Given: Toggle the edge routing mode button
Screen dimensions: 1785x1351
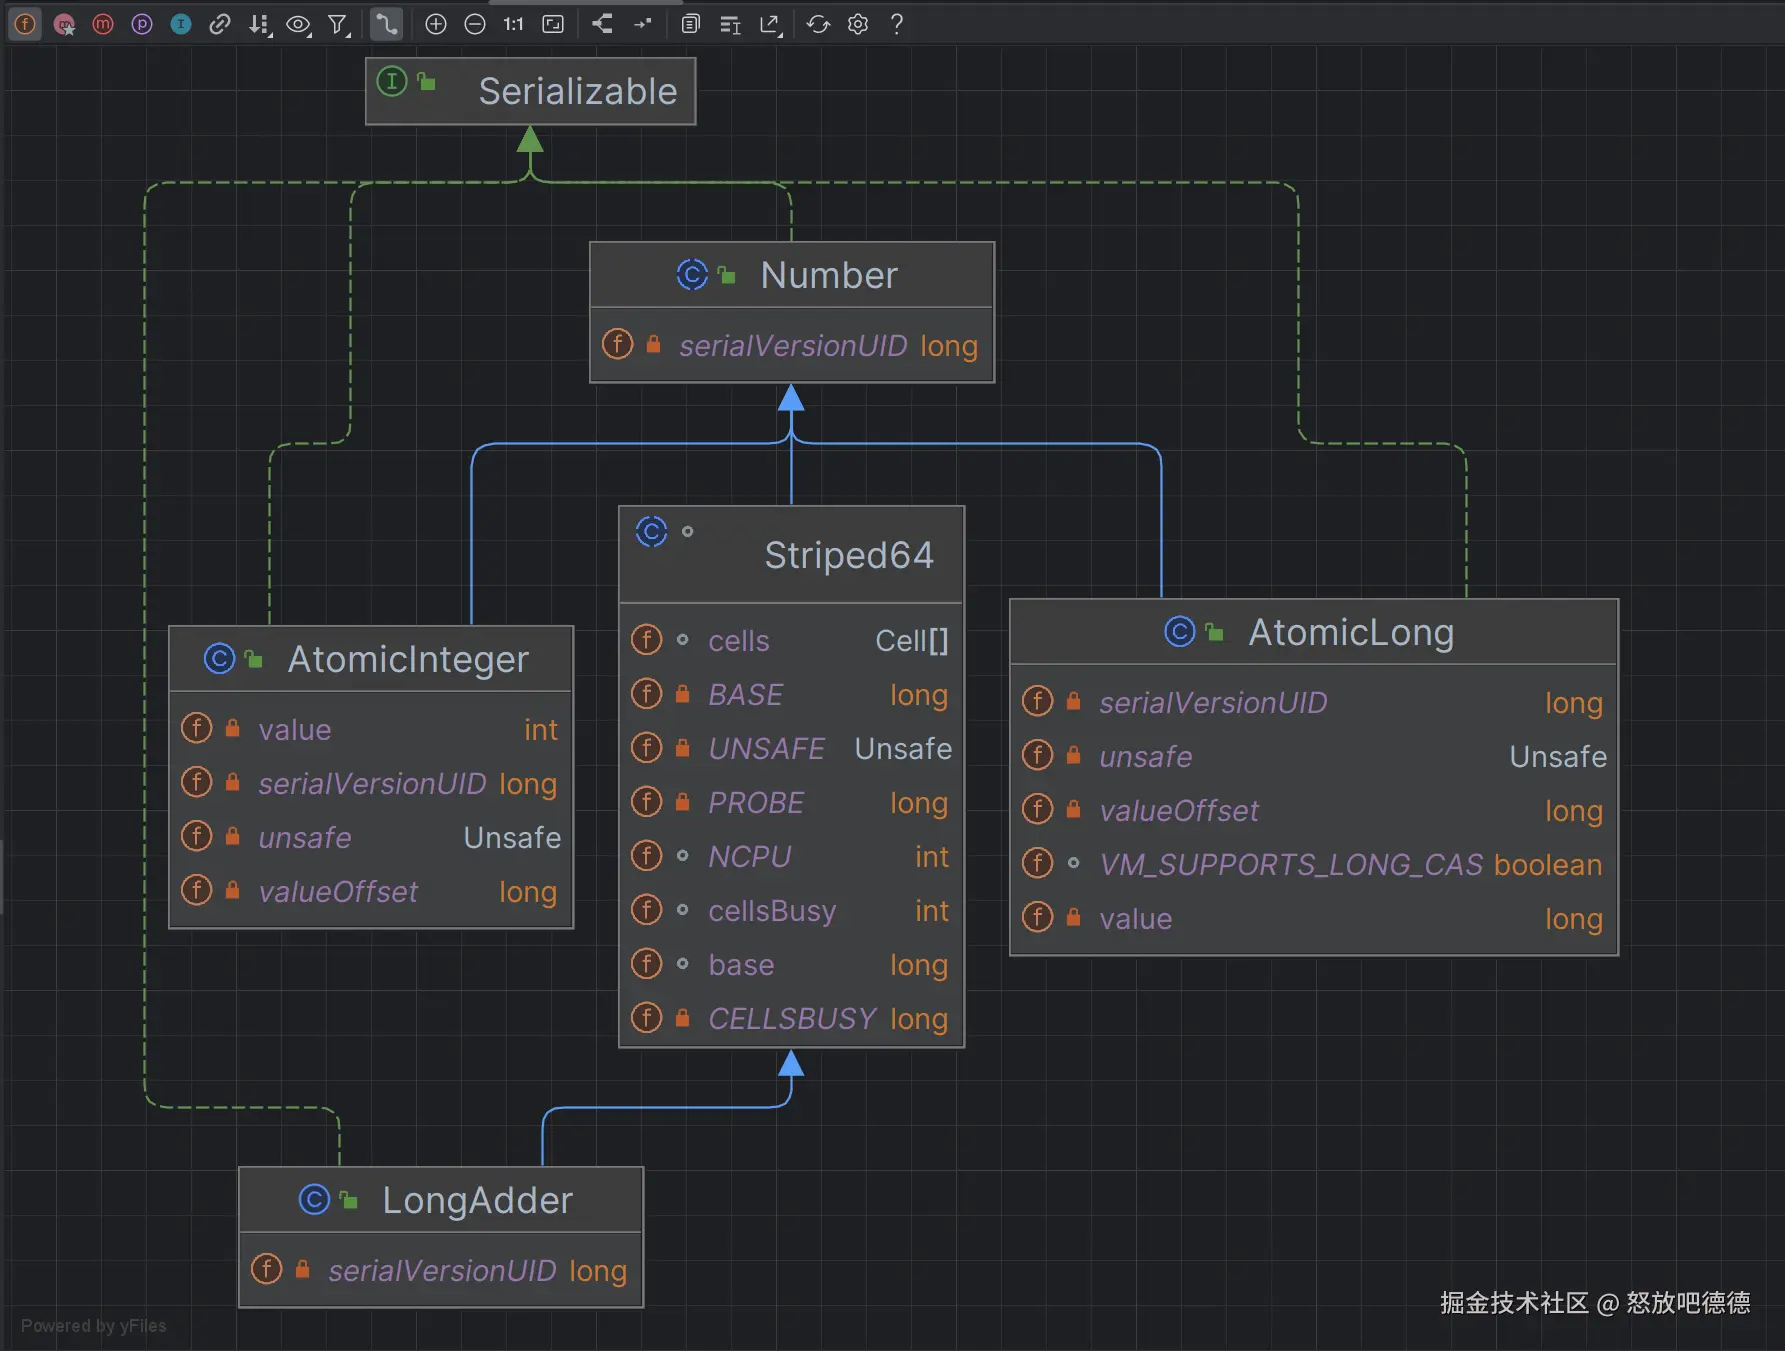Looking at the screenshot, I should click(x=386, y=24).
